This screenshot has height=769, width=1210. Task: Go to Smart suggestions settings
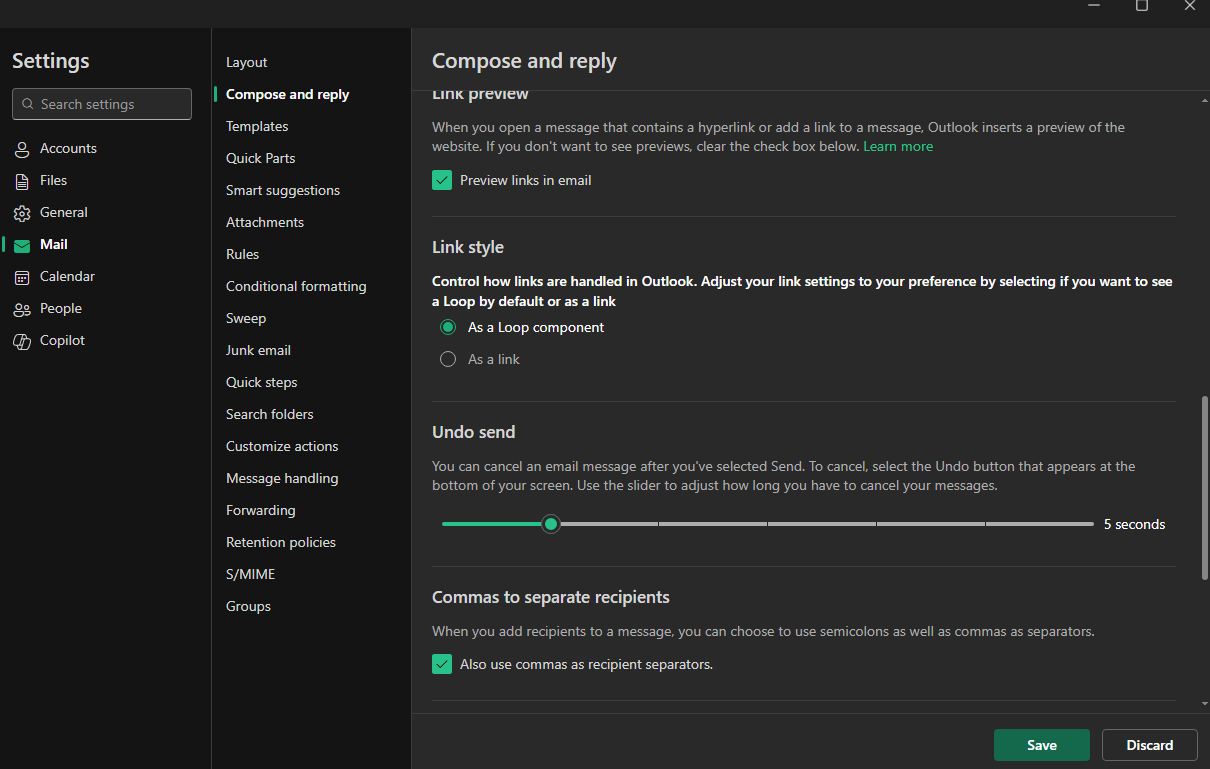pos(283,190)
